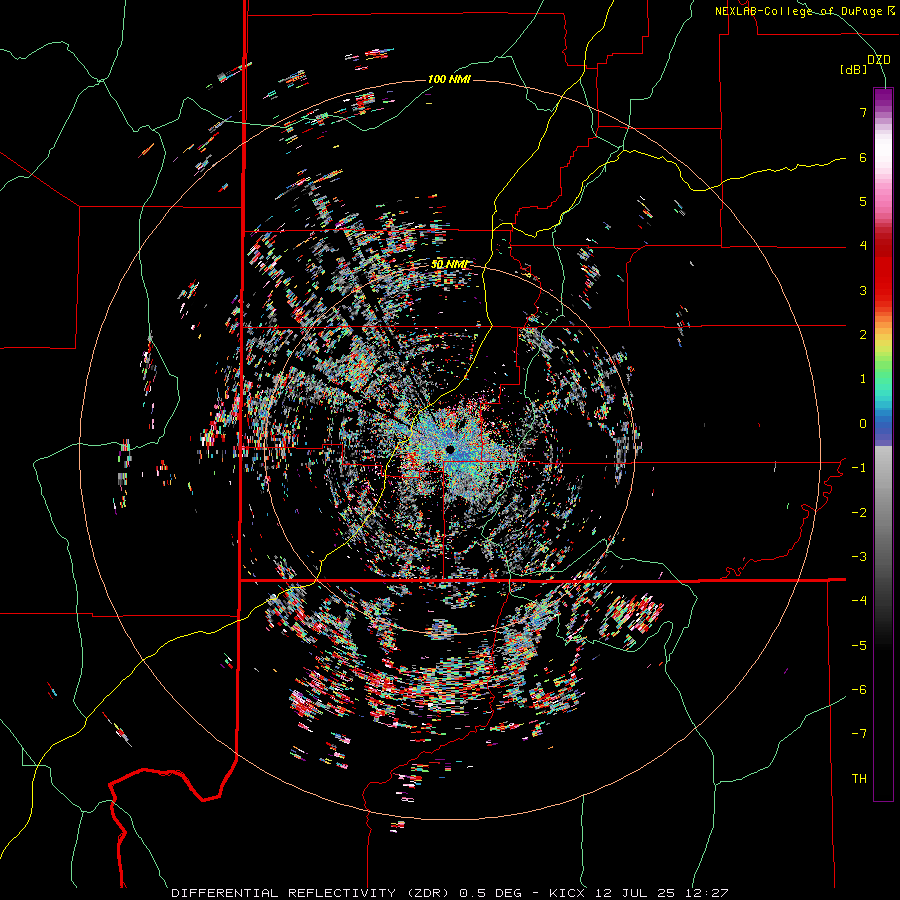The image size is (900, 900).
Task: Click the color scale value 6
Action: pos(863,157)
